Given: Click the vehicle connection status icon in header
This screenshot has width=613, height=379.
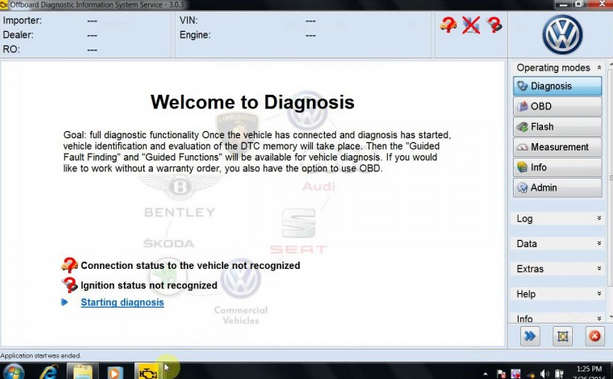Looking at the screenshot, I should click(x=448, y=25).
